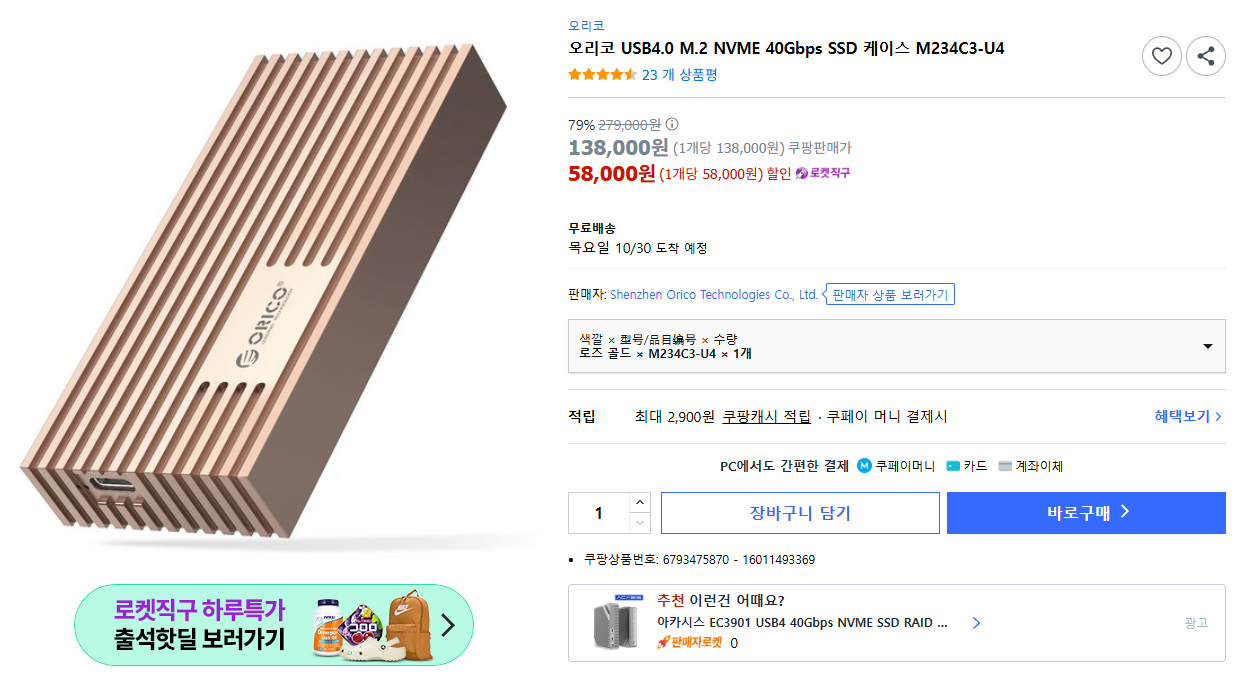Click the star rating icons
The width and height of the screenshot is (1246, 679).
click(602, 75)
